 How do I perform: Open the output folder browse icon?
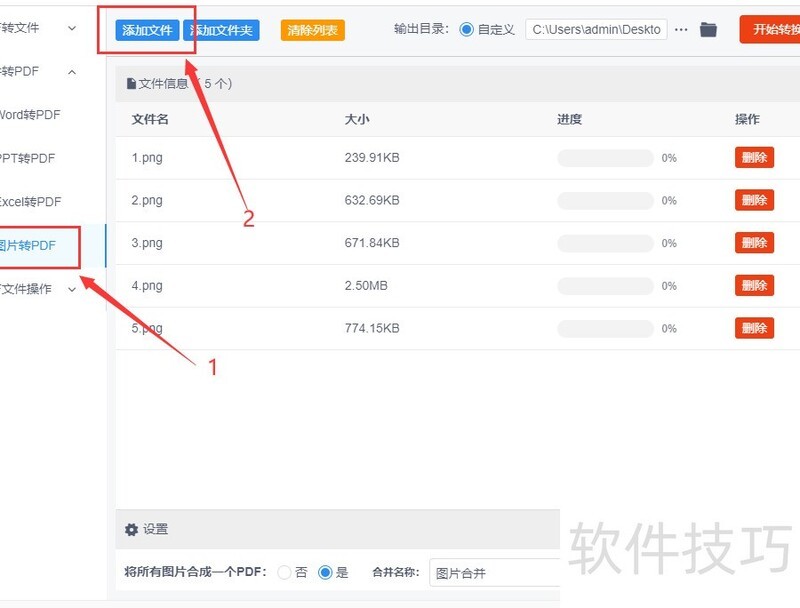[709, 29]
